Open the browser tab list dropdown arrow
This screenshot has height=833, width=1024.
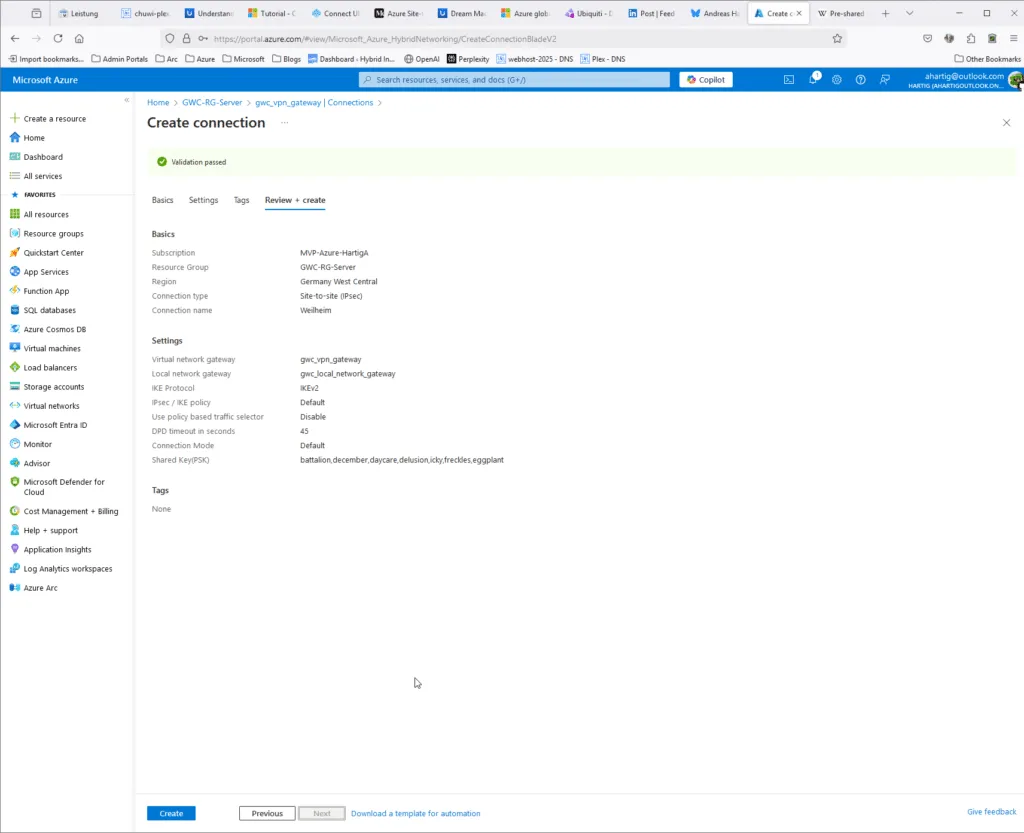[x=907, y=13]
